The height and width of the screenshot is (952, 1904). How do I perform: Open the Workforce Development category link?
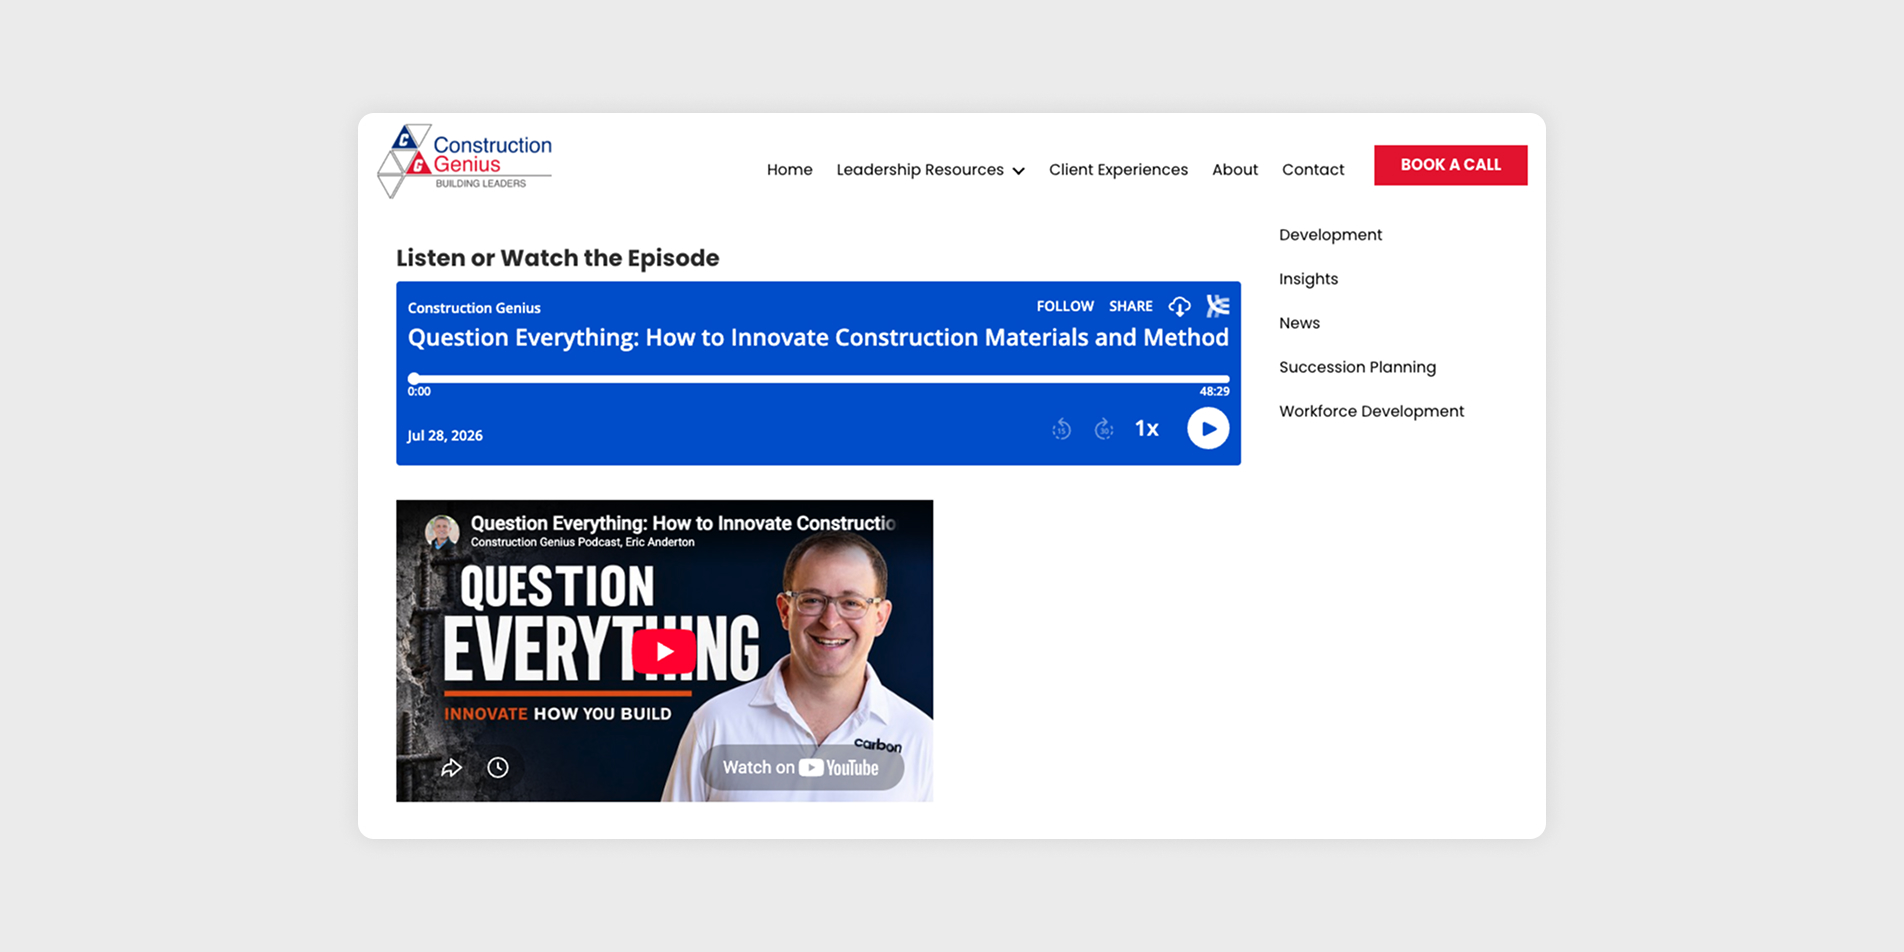(x=1371, y=411)
